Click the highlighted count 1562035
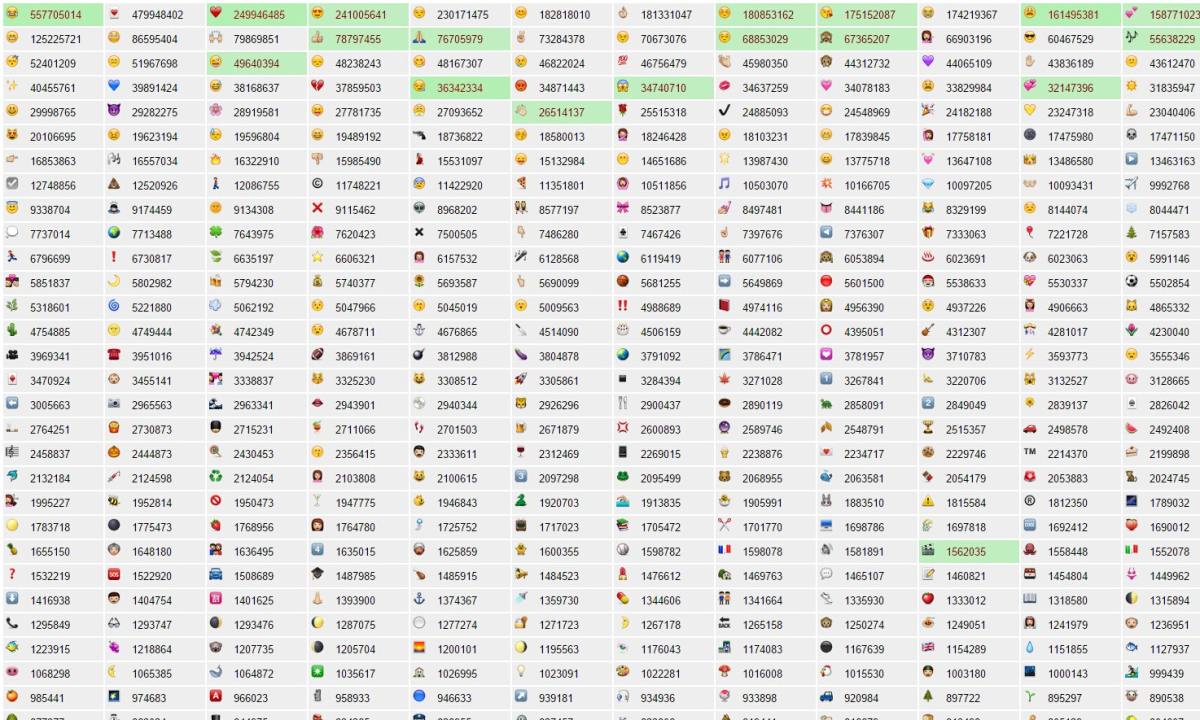This screenshot has height=720, width=1200. pos(966,552)
